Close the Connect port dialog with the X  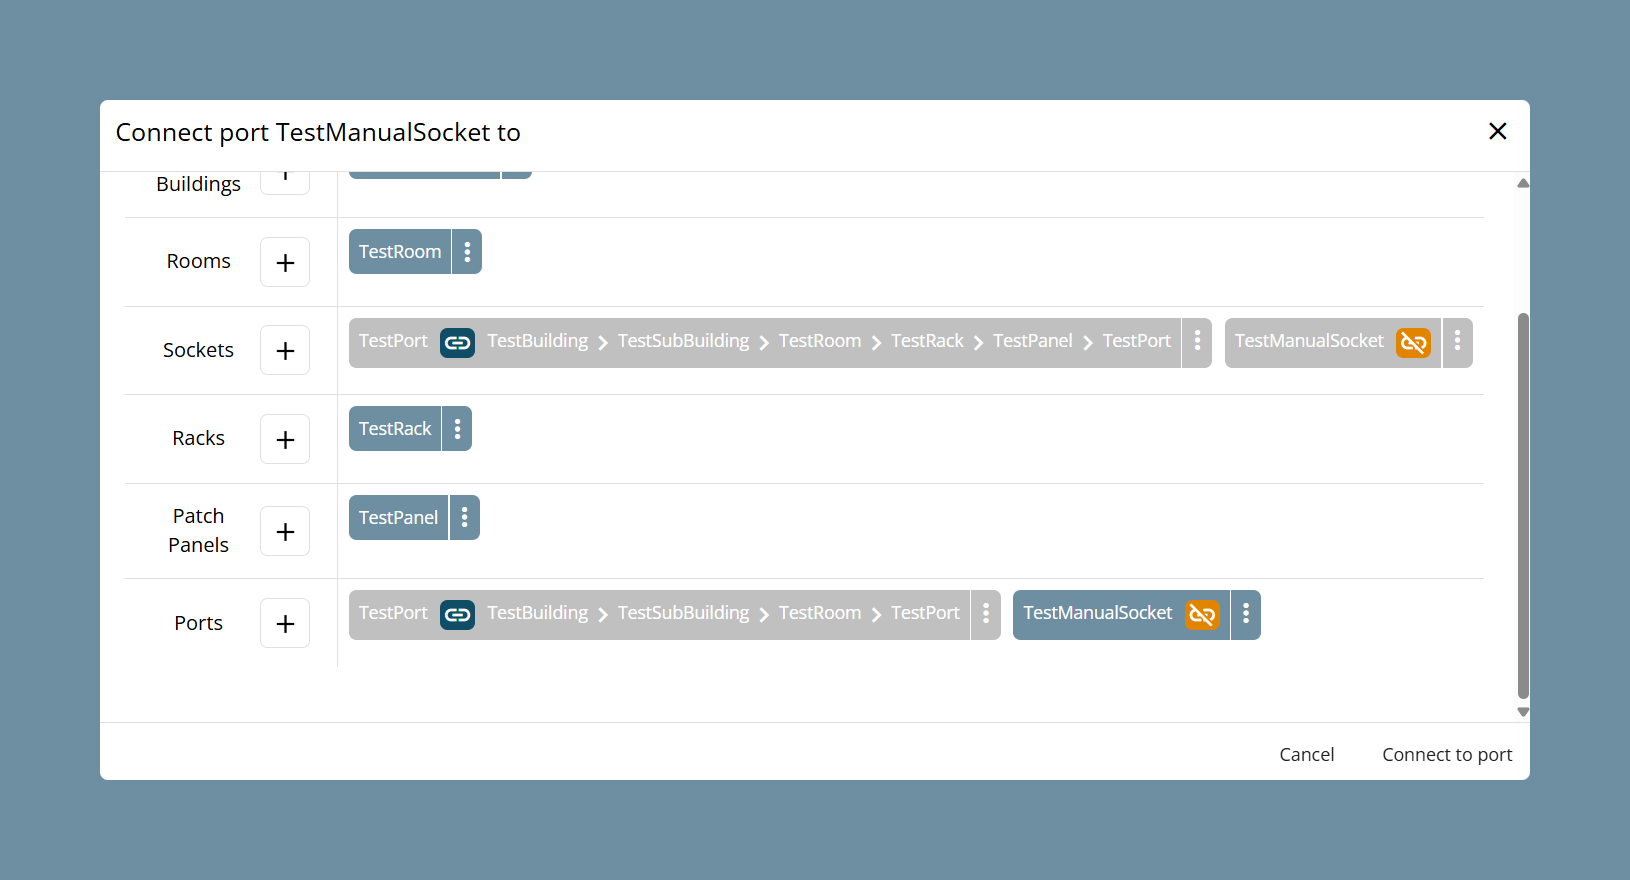pyautogui.click(x=1497, y=131)
